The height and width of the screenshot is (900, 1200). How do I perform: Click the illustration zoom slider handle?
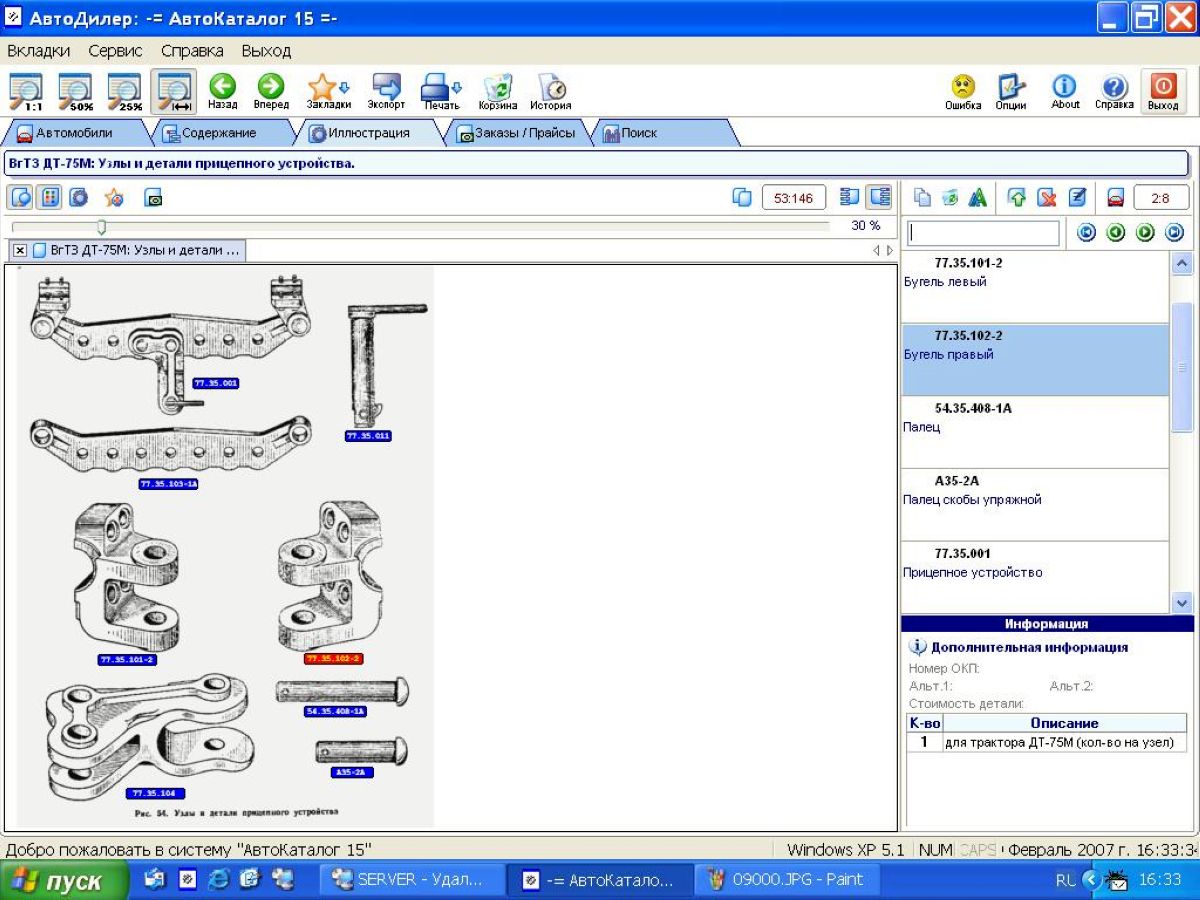(x=101, y=226)
